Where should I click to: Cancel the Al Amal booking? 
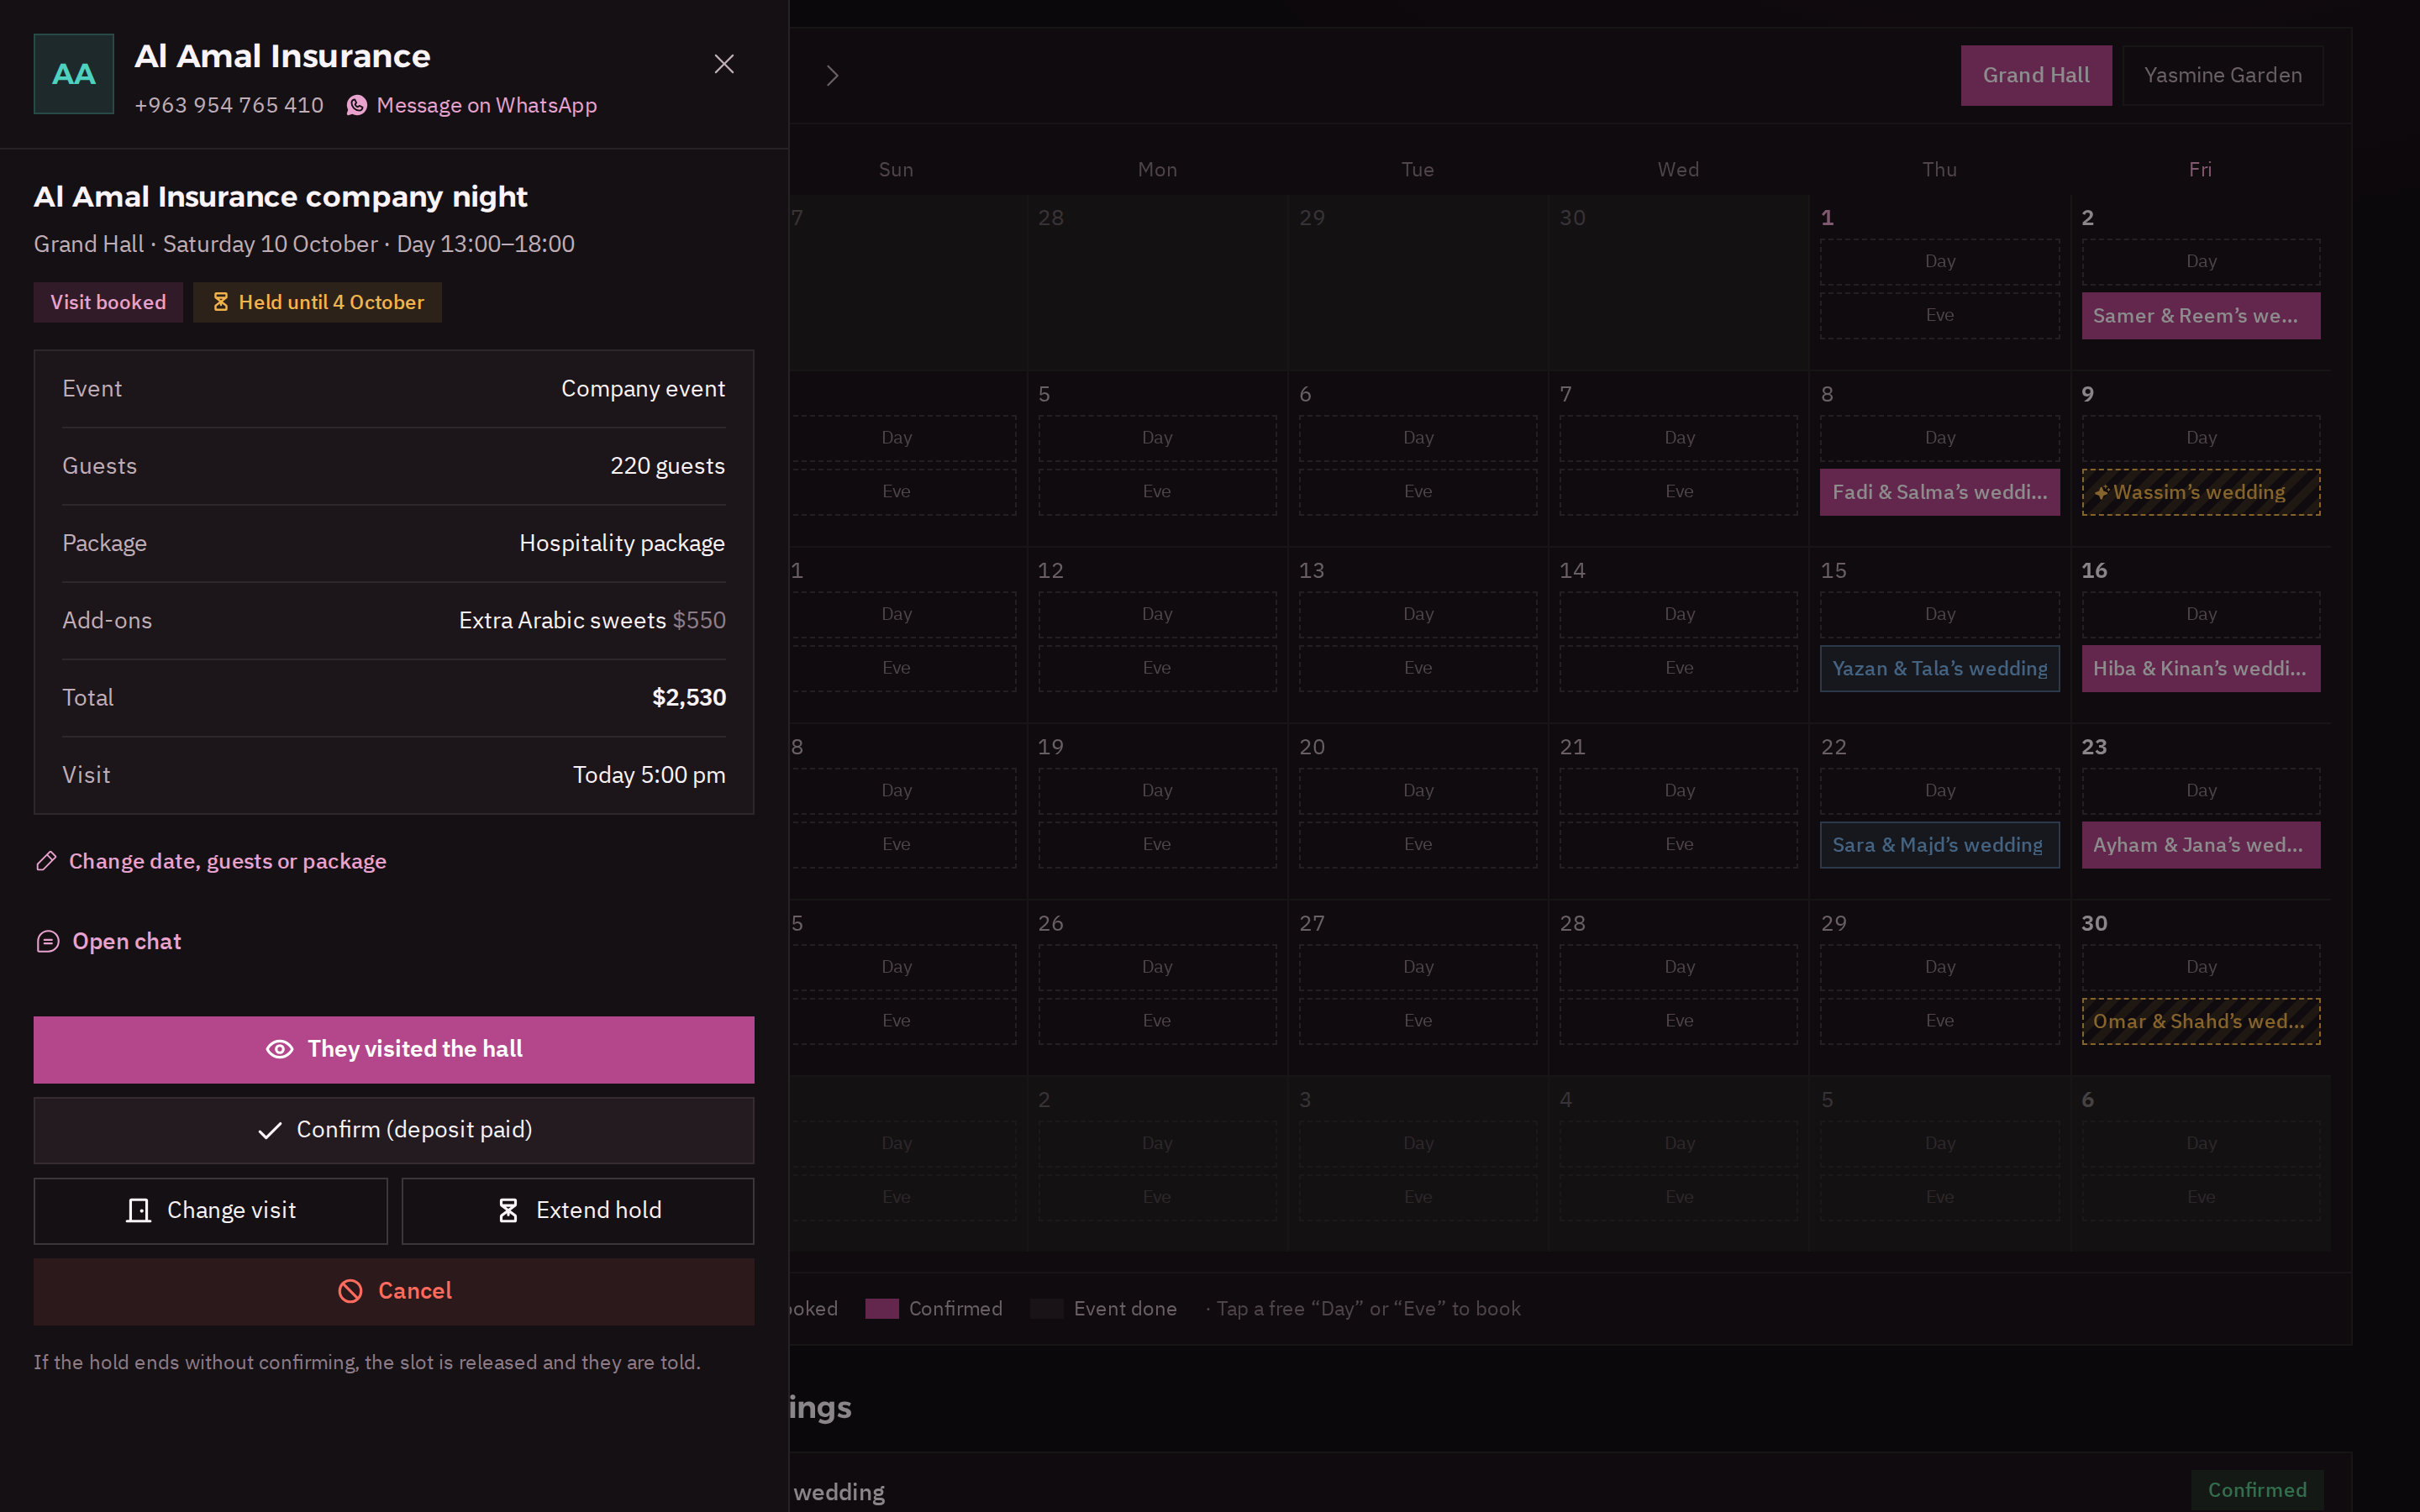click(x=394, y=1292)
